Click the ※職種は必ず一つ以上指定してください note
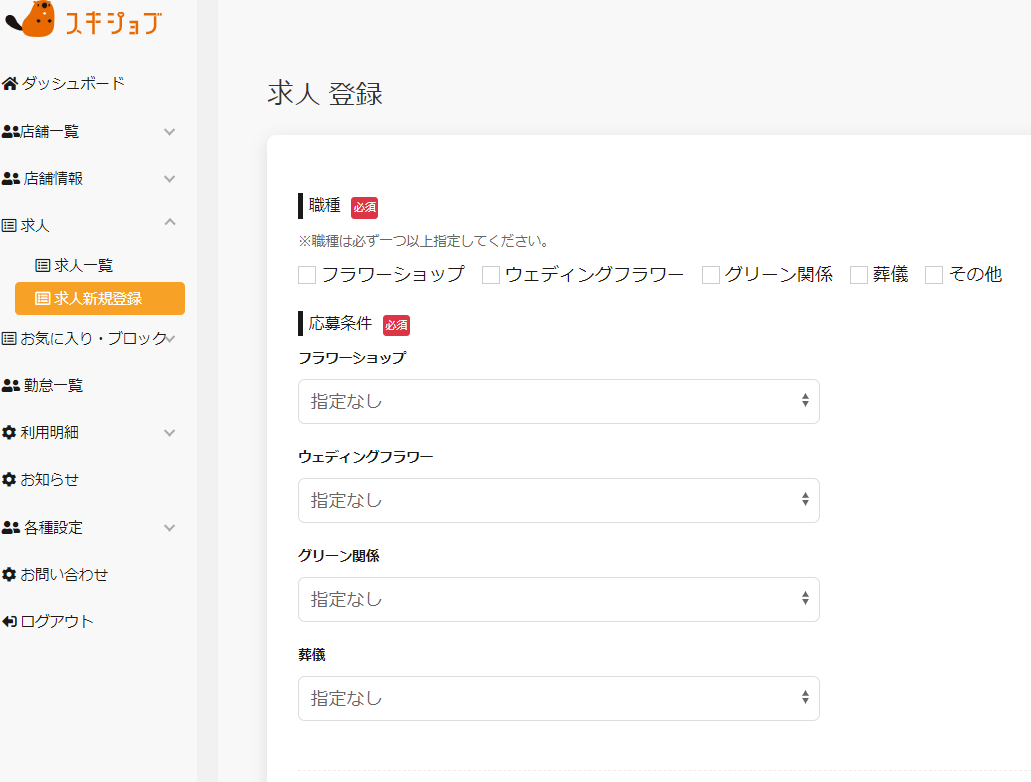This screenshot has height=782, width=1031. coord(424,241)
